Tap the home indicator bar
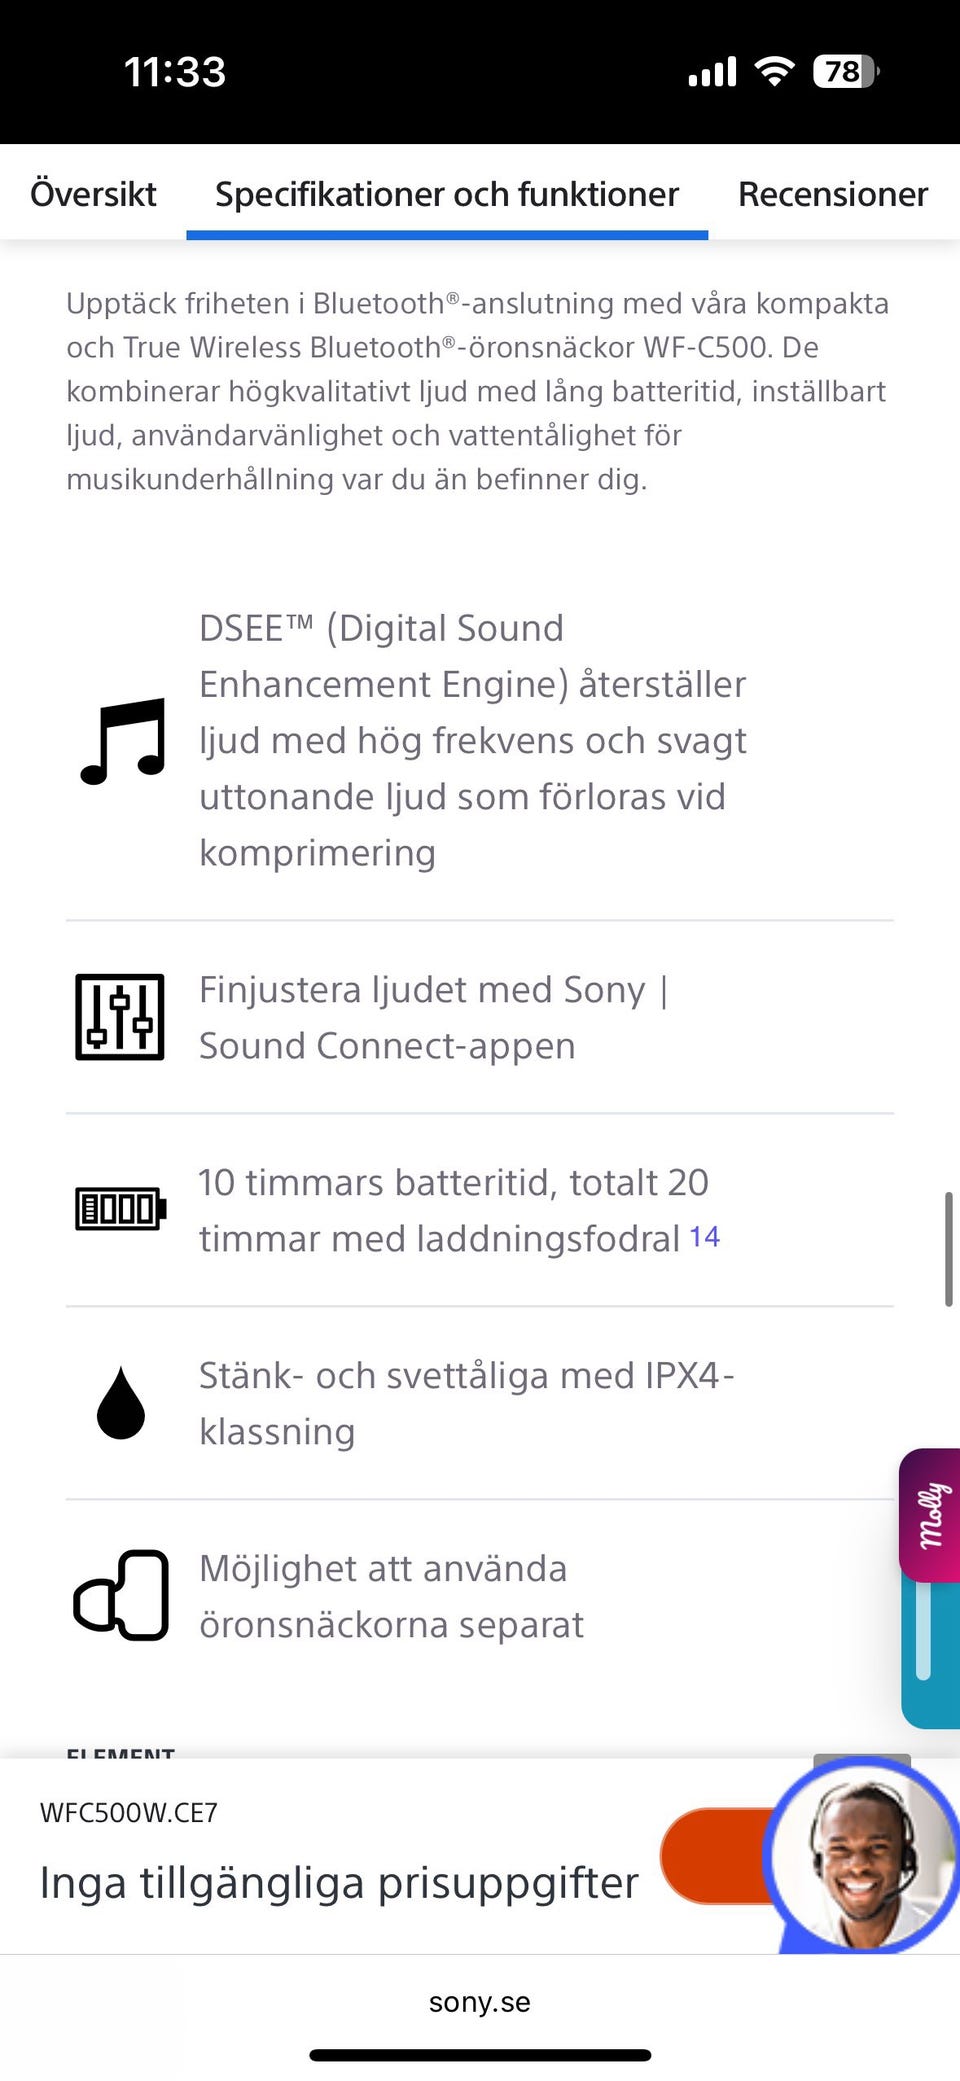Viewport: 960px width, 2081px height. tap(480, 2055)
